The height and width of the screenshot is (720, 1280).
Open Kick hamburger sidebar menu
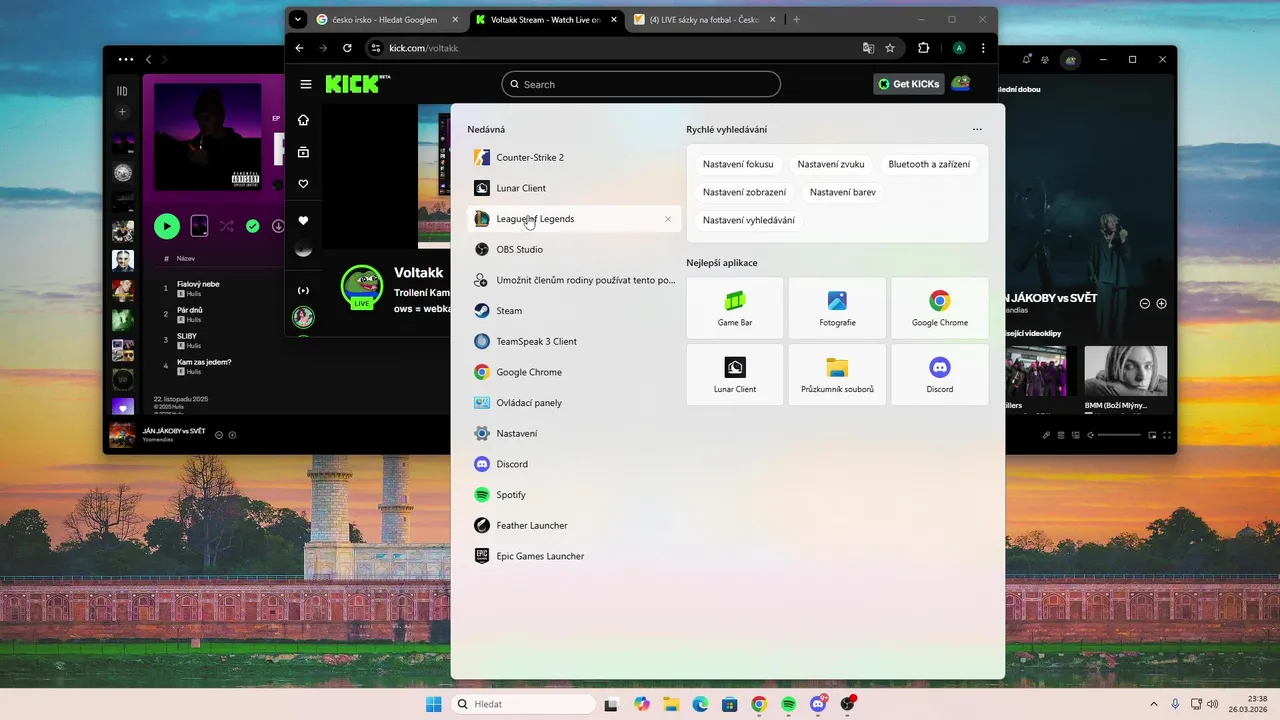point(305,84)
